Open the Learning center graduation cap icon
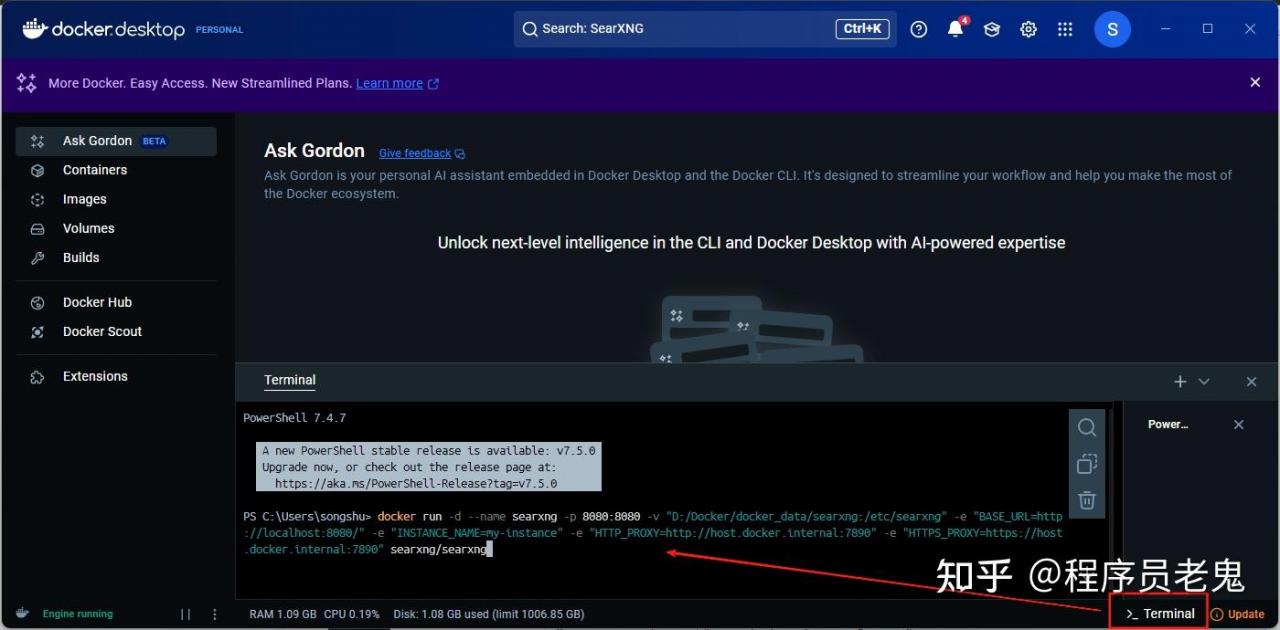The image size is (1280, 630). point(992,29)
